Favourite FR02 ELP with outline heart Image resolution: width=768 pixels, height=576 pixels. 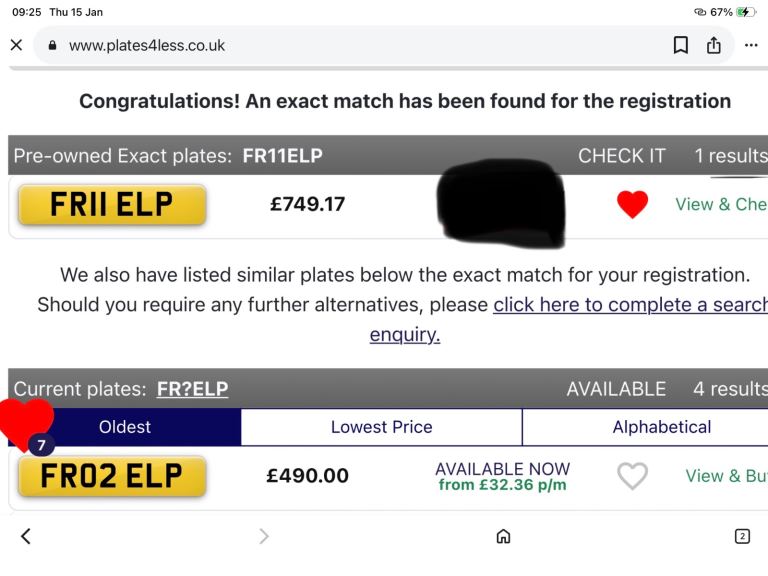point(632,476)
